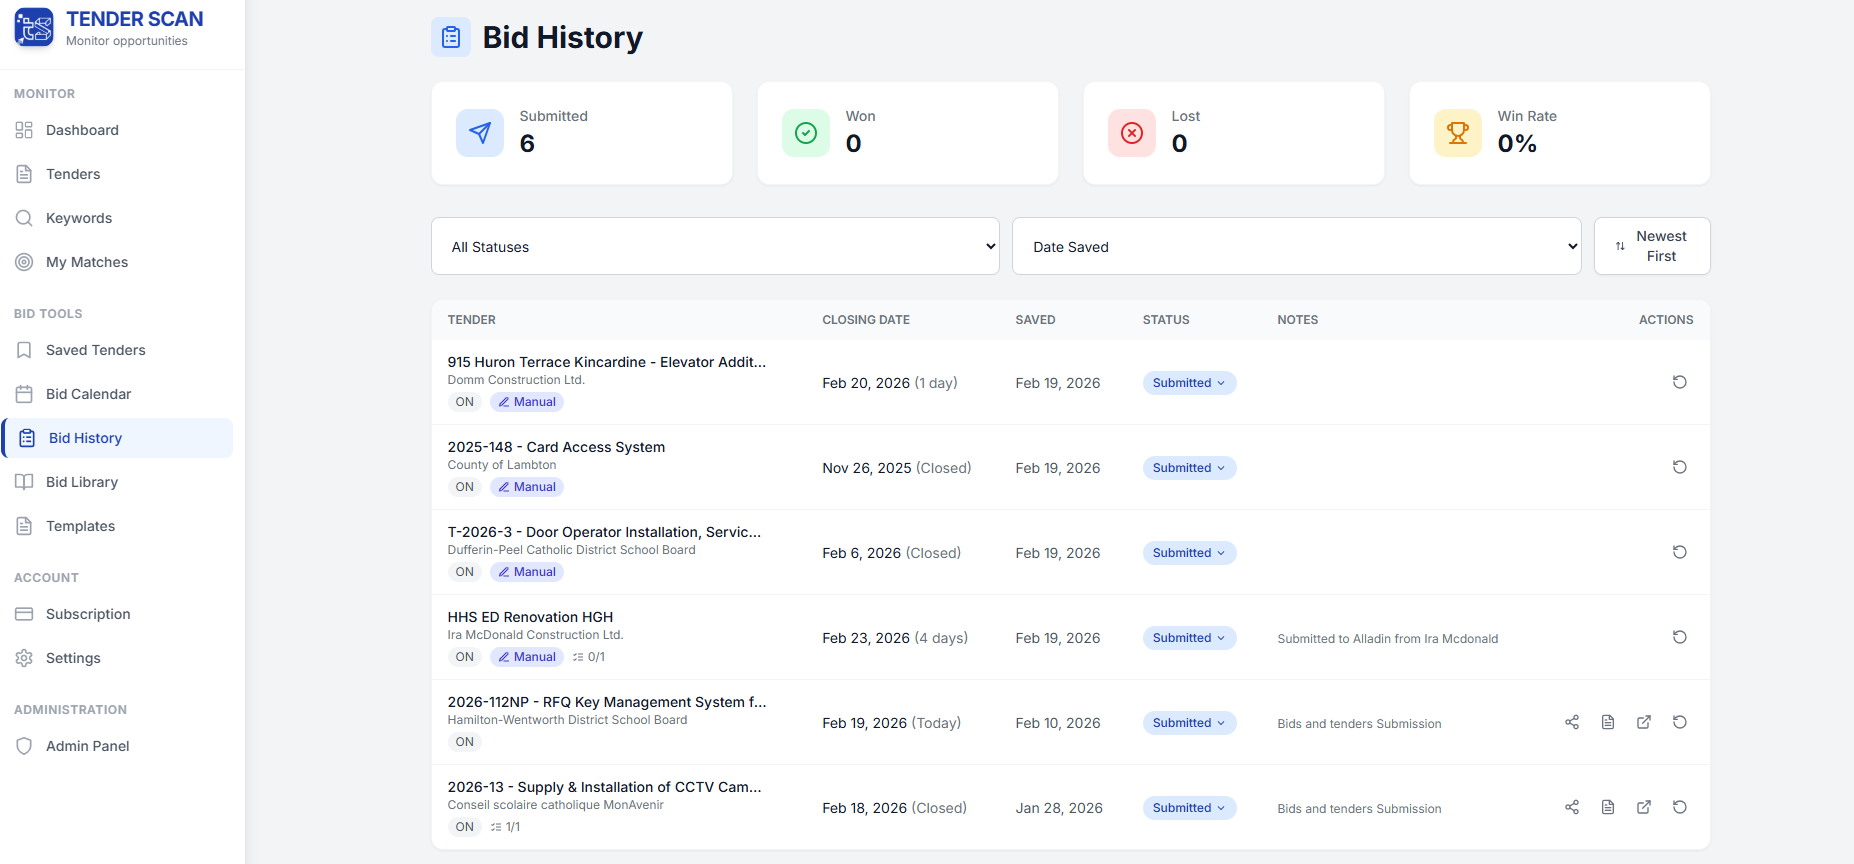Change status for CCTV Cam bid
The width and height of the screenshot is (1854, 864).
(1189, 808)
